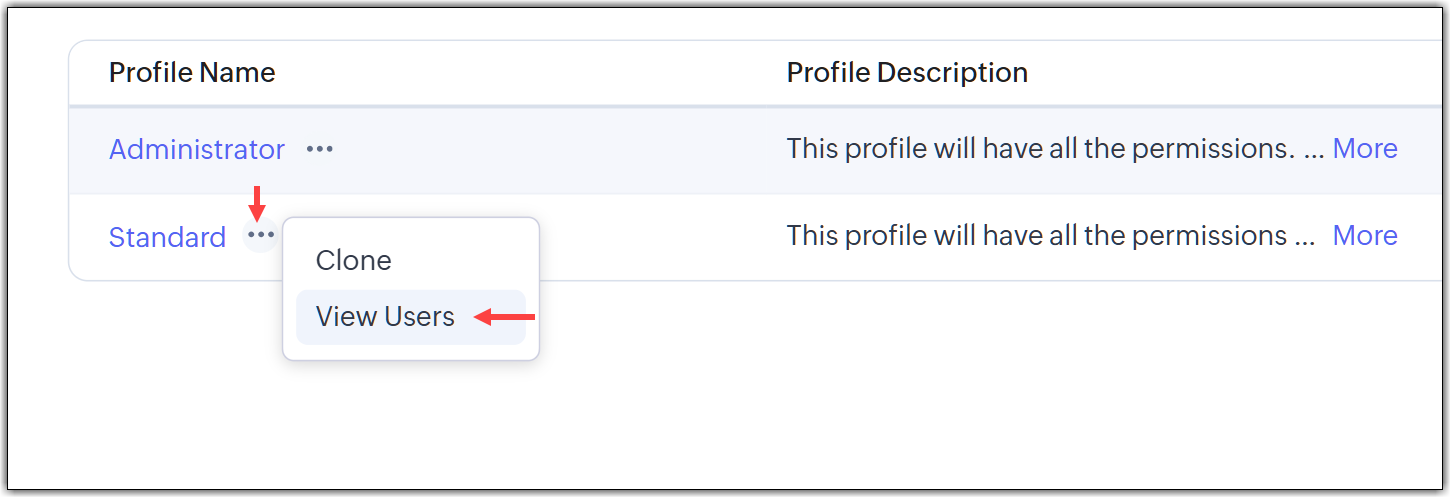Click the Standard profile's three-dot menu icon
The height and width of the screenshot is (498, 1451).
coord(261,236)
